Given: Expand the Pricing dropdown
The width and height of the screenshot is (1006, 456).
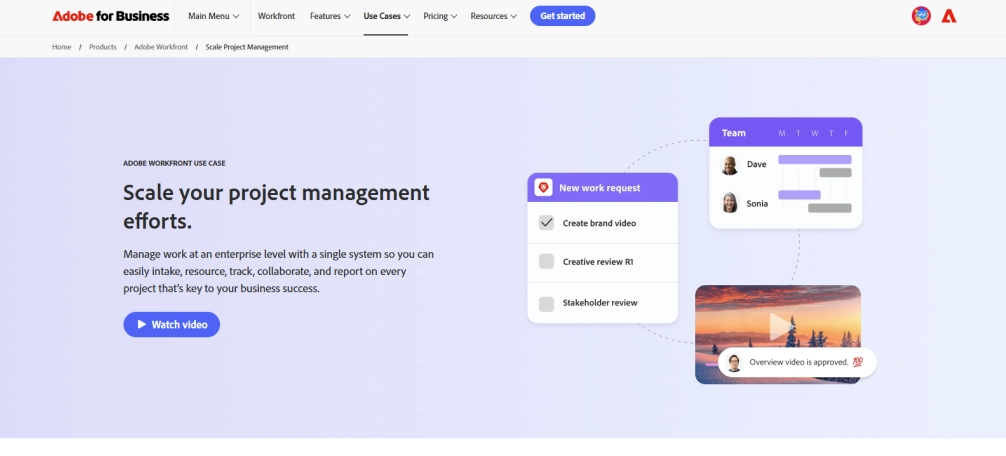Looking at the screenshot, I should tap(440, 16).
